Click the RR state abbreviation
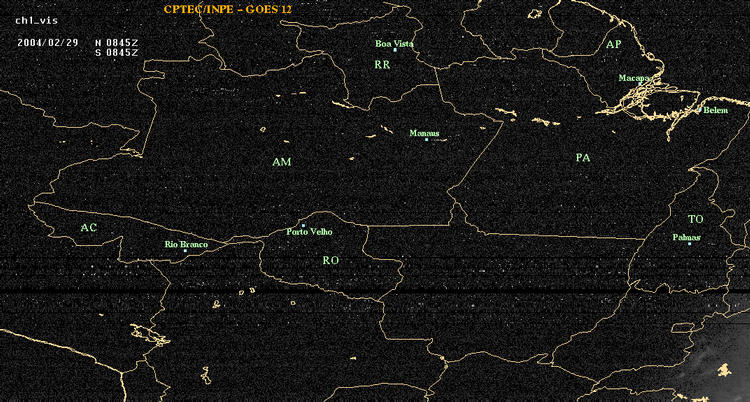Viewport: 750px width, 402px height. 382,65
